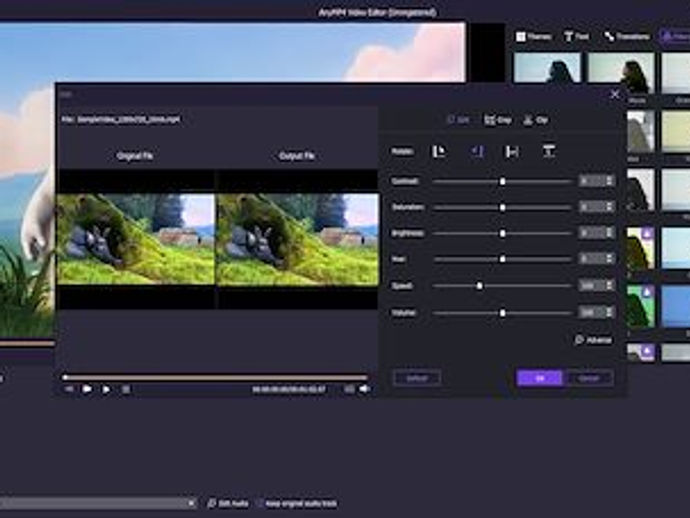Adjust the Volume slider handle
Image resolution: width=690 pixels, height=518 pixels.
[x=502, y=313]
